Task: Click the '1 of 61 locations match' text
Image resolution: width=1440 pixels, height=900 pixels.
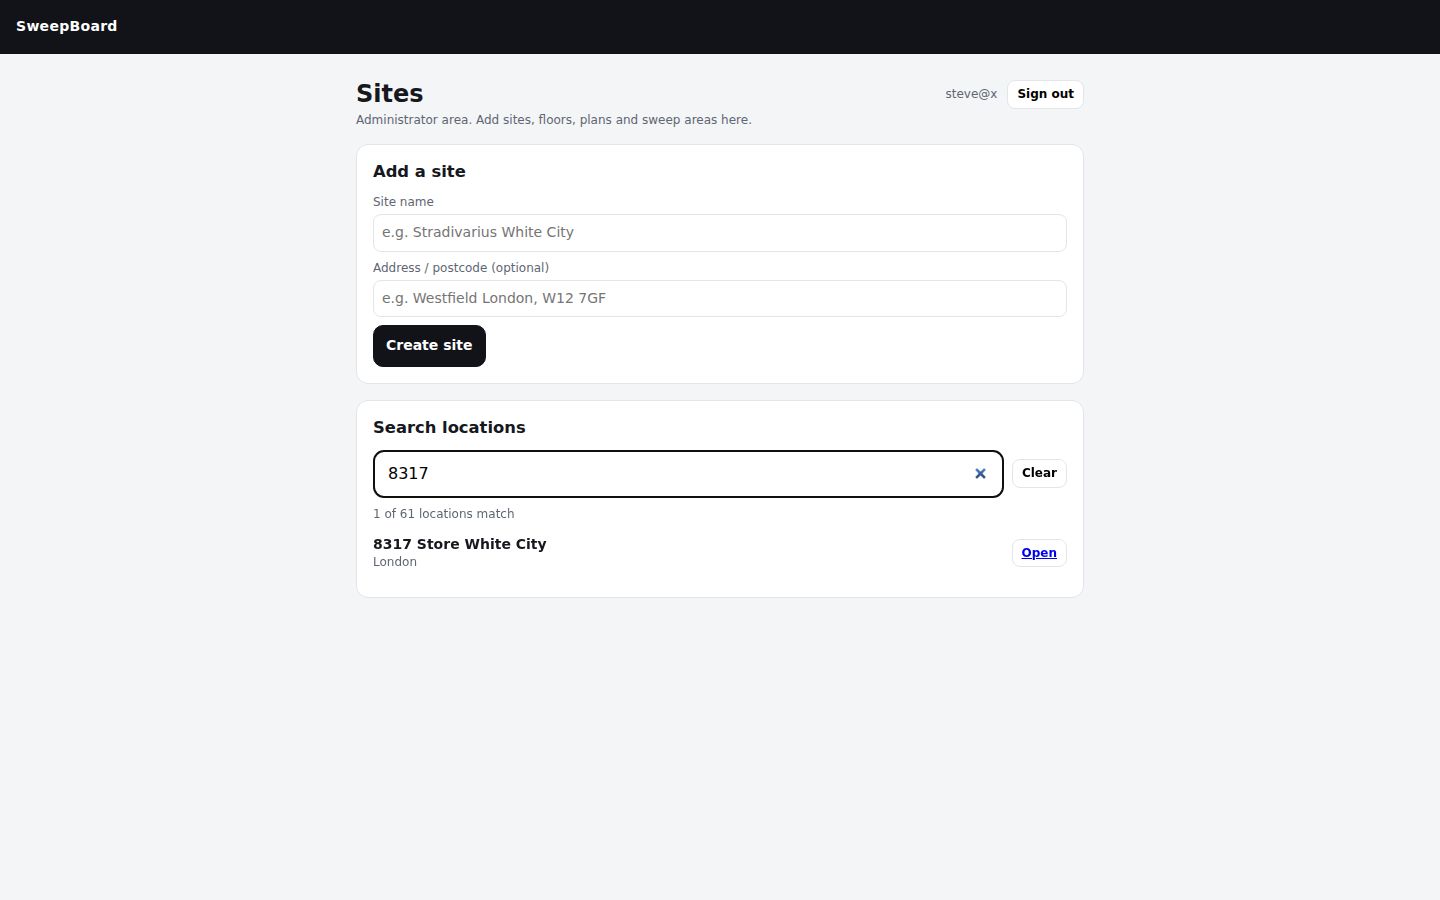Action: point(444,514)
